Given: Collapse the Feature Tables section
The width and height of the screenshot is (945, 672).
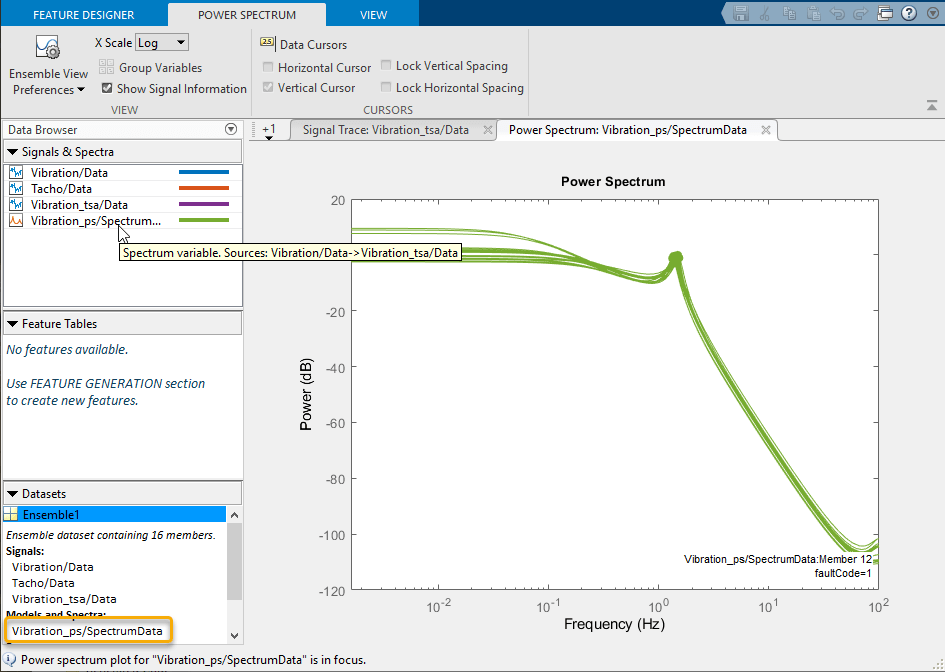Looking at the screenshot, I should 13,324.
